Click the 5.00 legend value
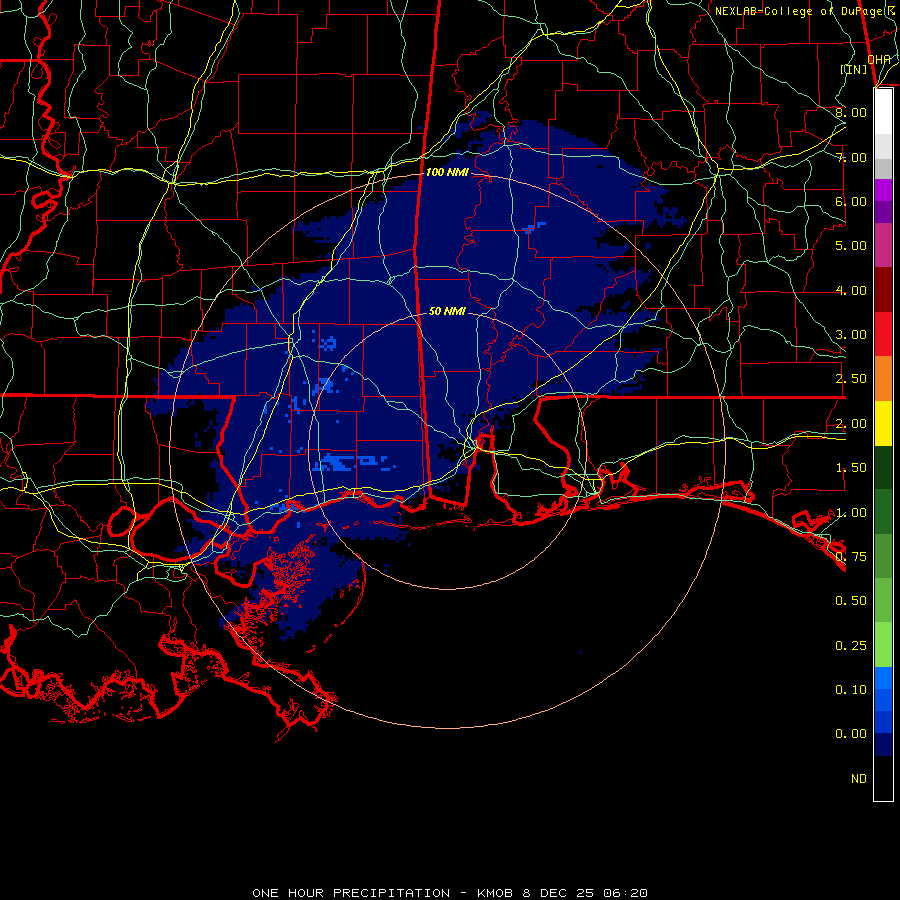The width and height of the screenshot is (900, 900). pos(851,246)
